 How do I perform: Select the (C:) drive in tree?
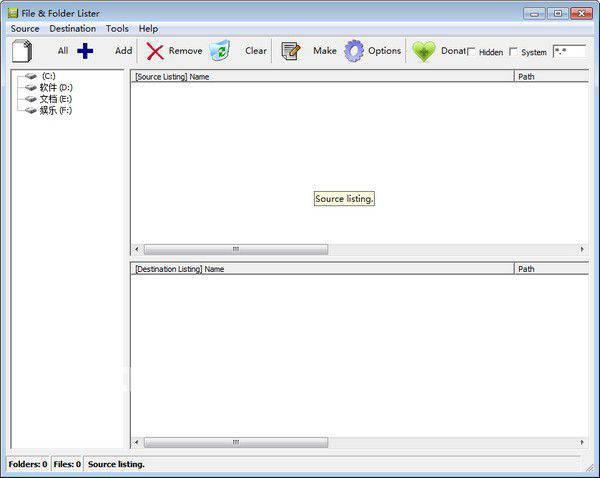[49, 76]
